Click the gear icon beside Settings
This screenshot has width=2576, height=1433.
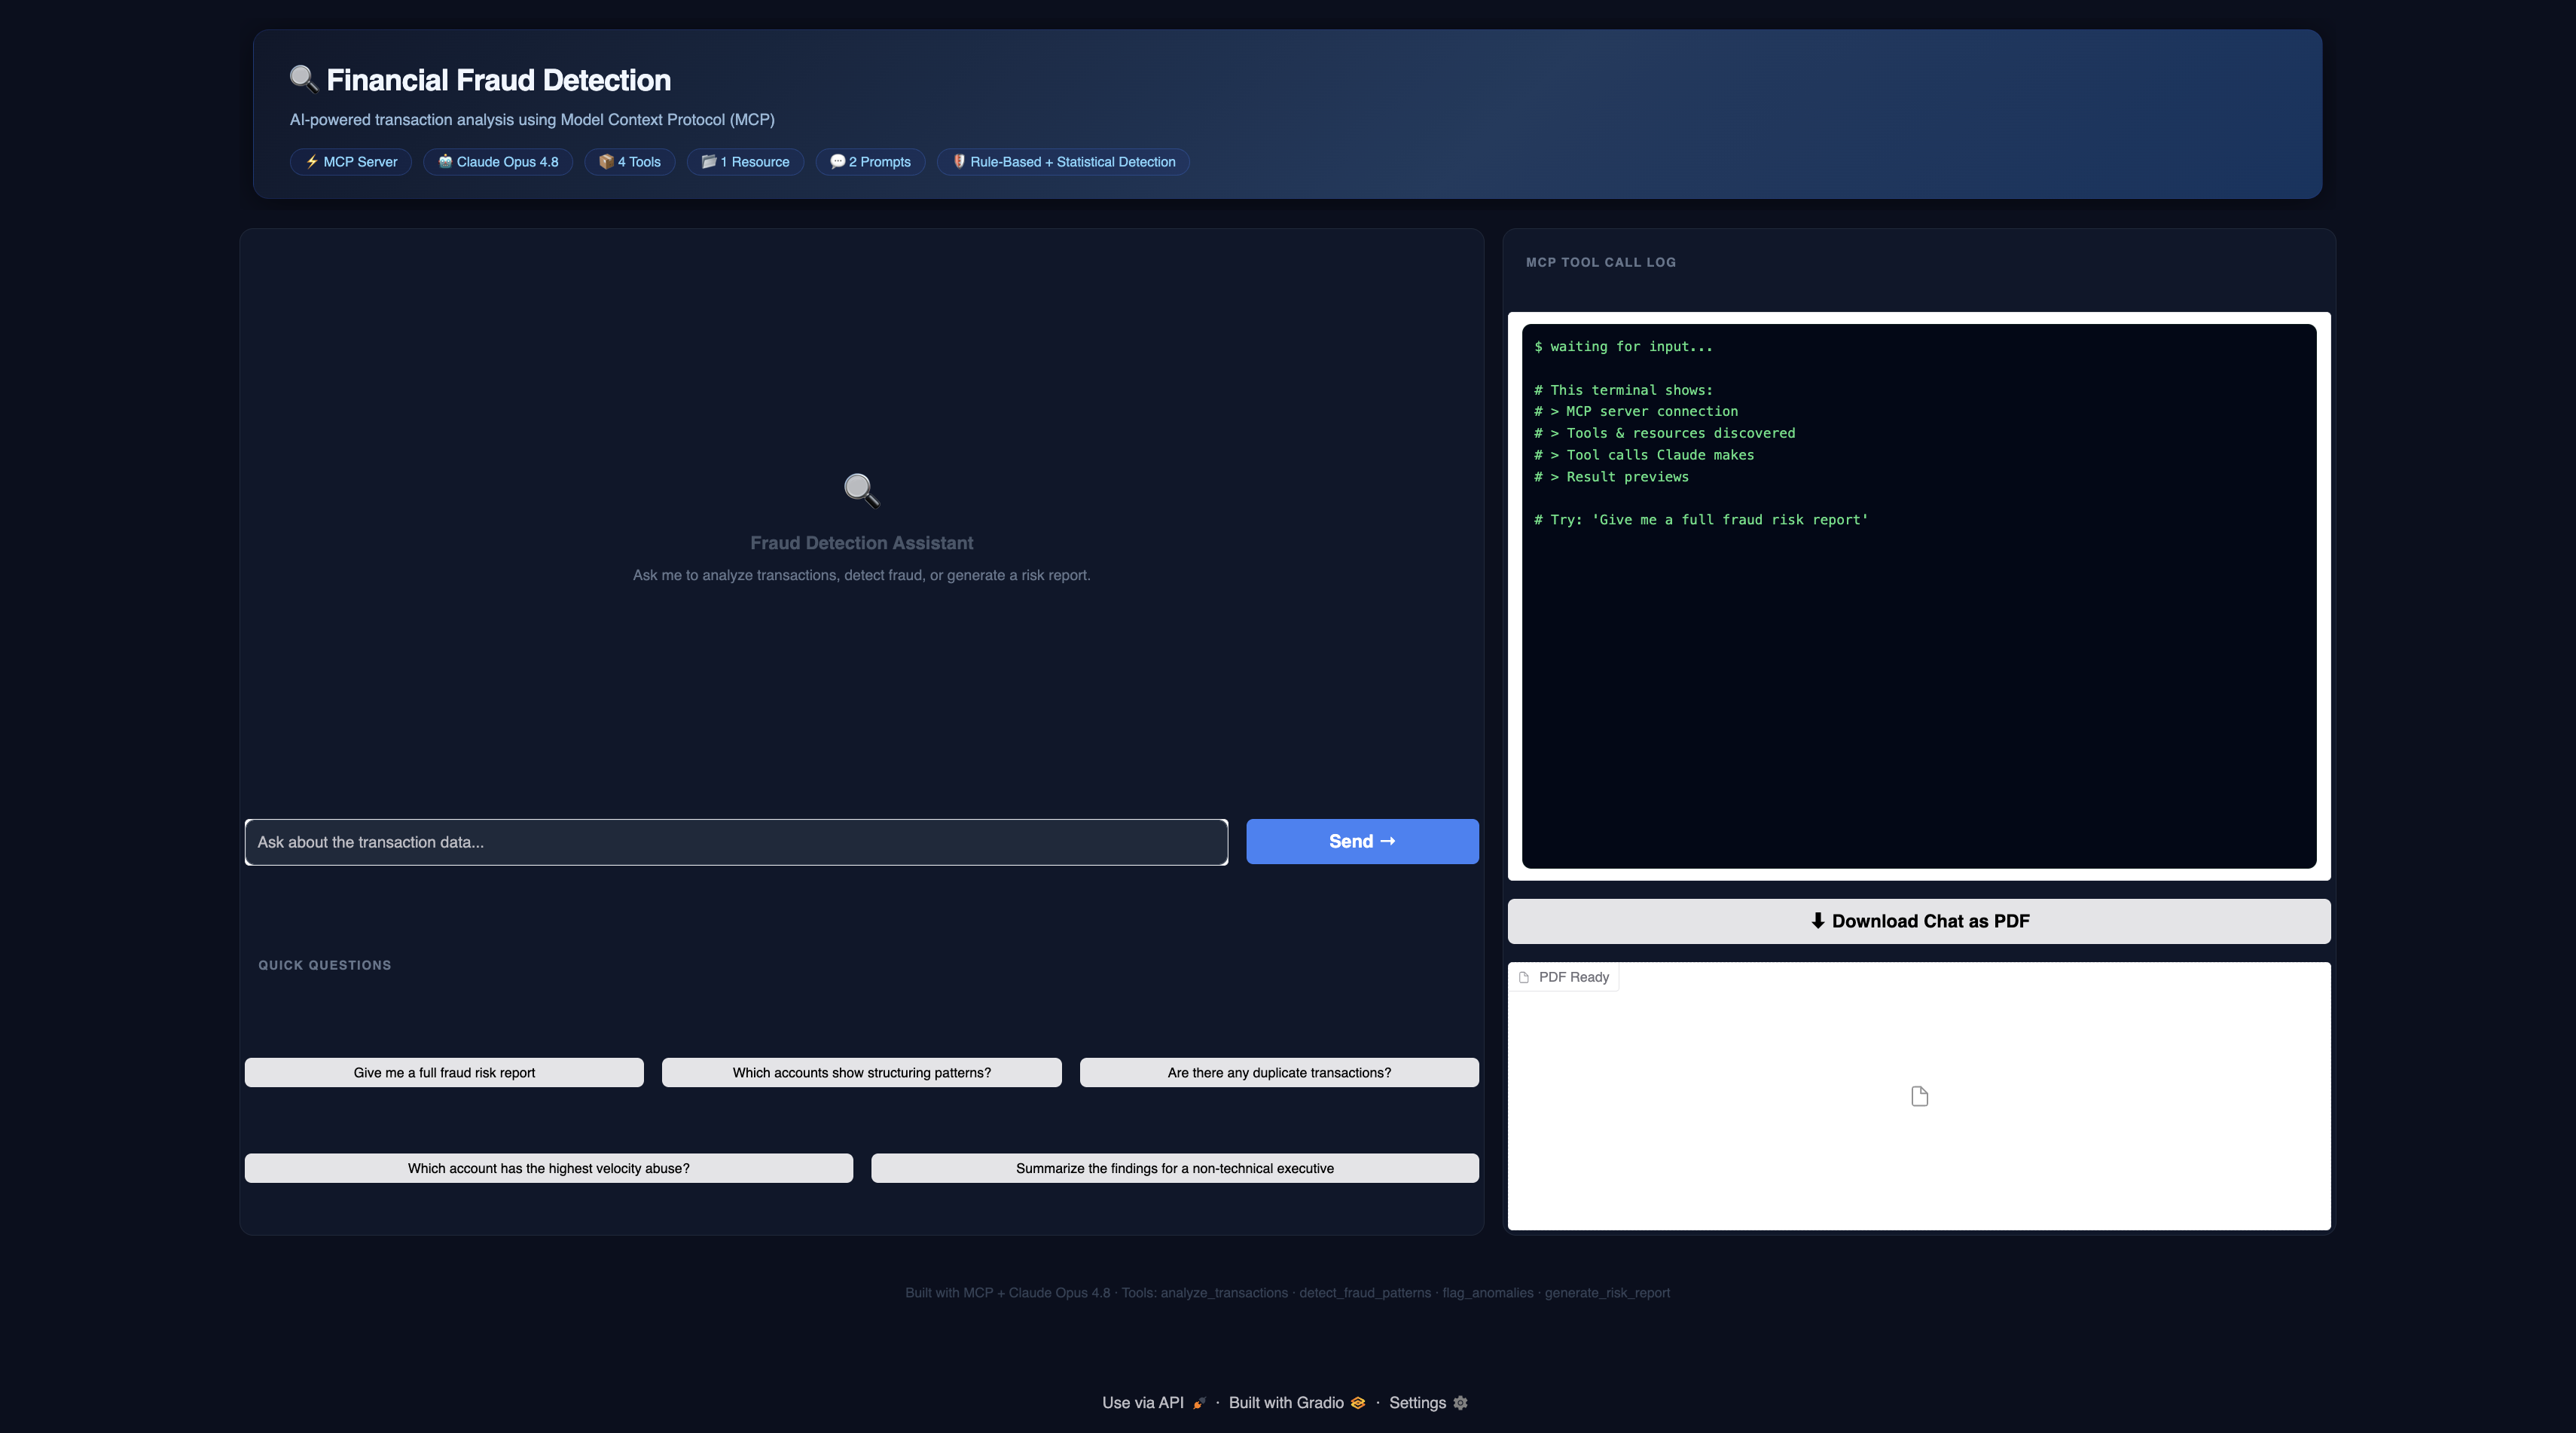click(x=1460, y=1403)
